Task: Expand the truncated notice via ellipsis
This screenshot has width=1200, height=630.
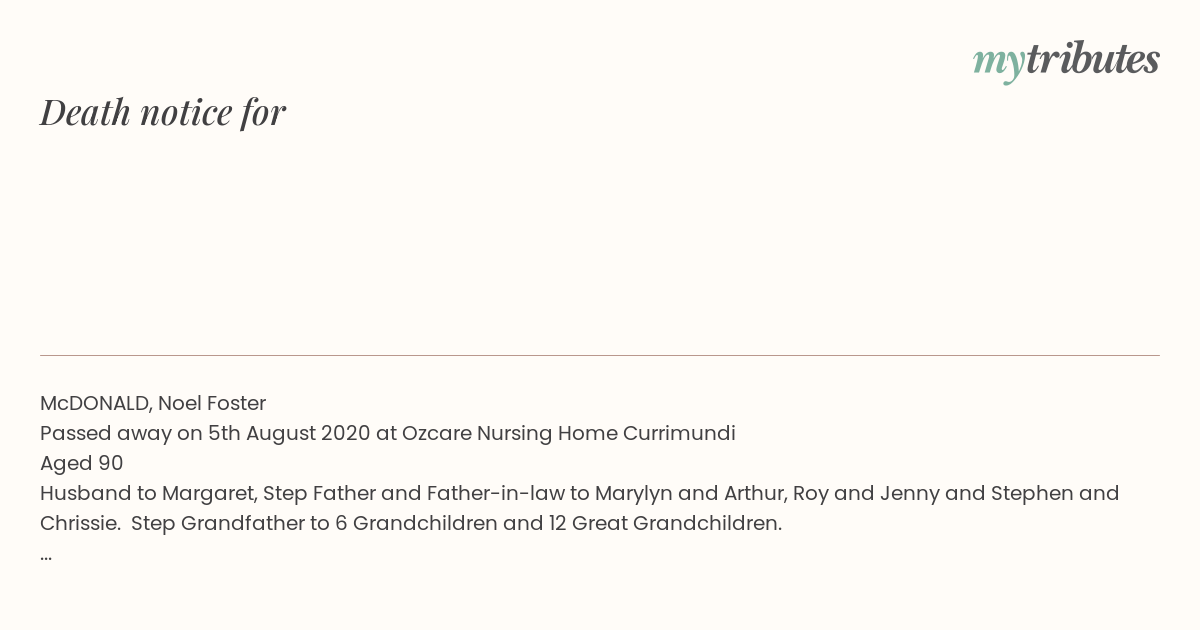Action: pos(46,558)
